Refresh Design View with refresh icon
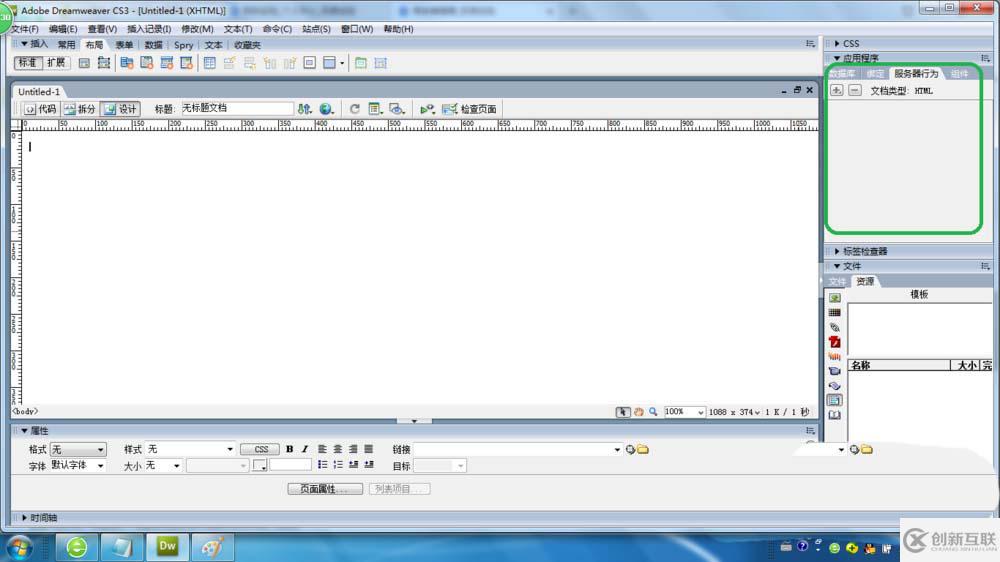 coord(355,109)
